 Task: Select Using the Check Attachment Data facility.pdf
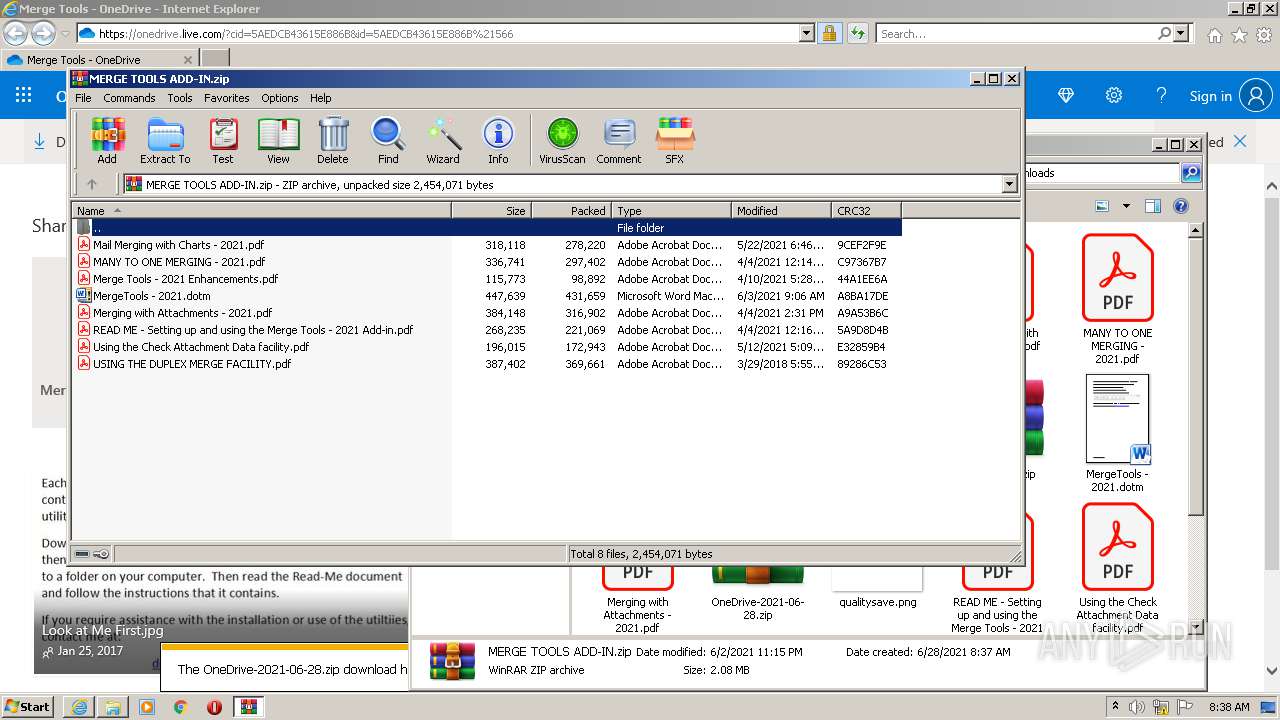[x=488, y=347]
